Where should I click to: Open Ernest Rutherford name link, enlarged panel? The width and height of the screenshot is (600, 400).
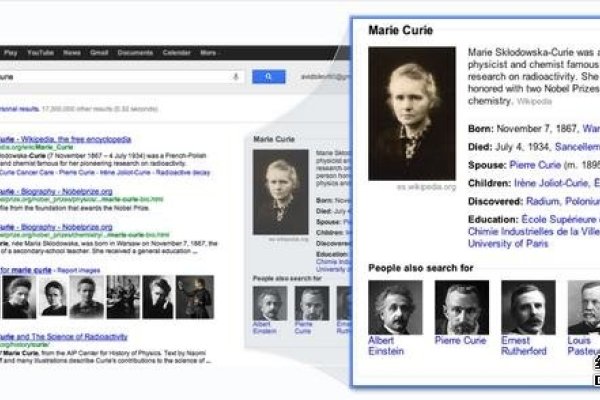coord(524,346)
